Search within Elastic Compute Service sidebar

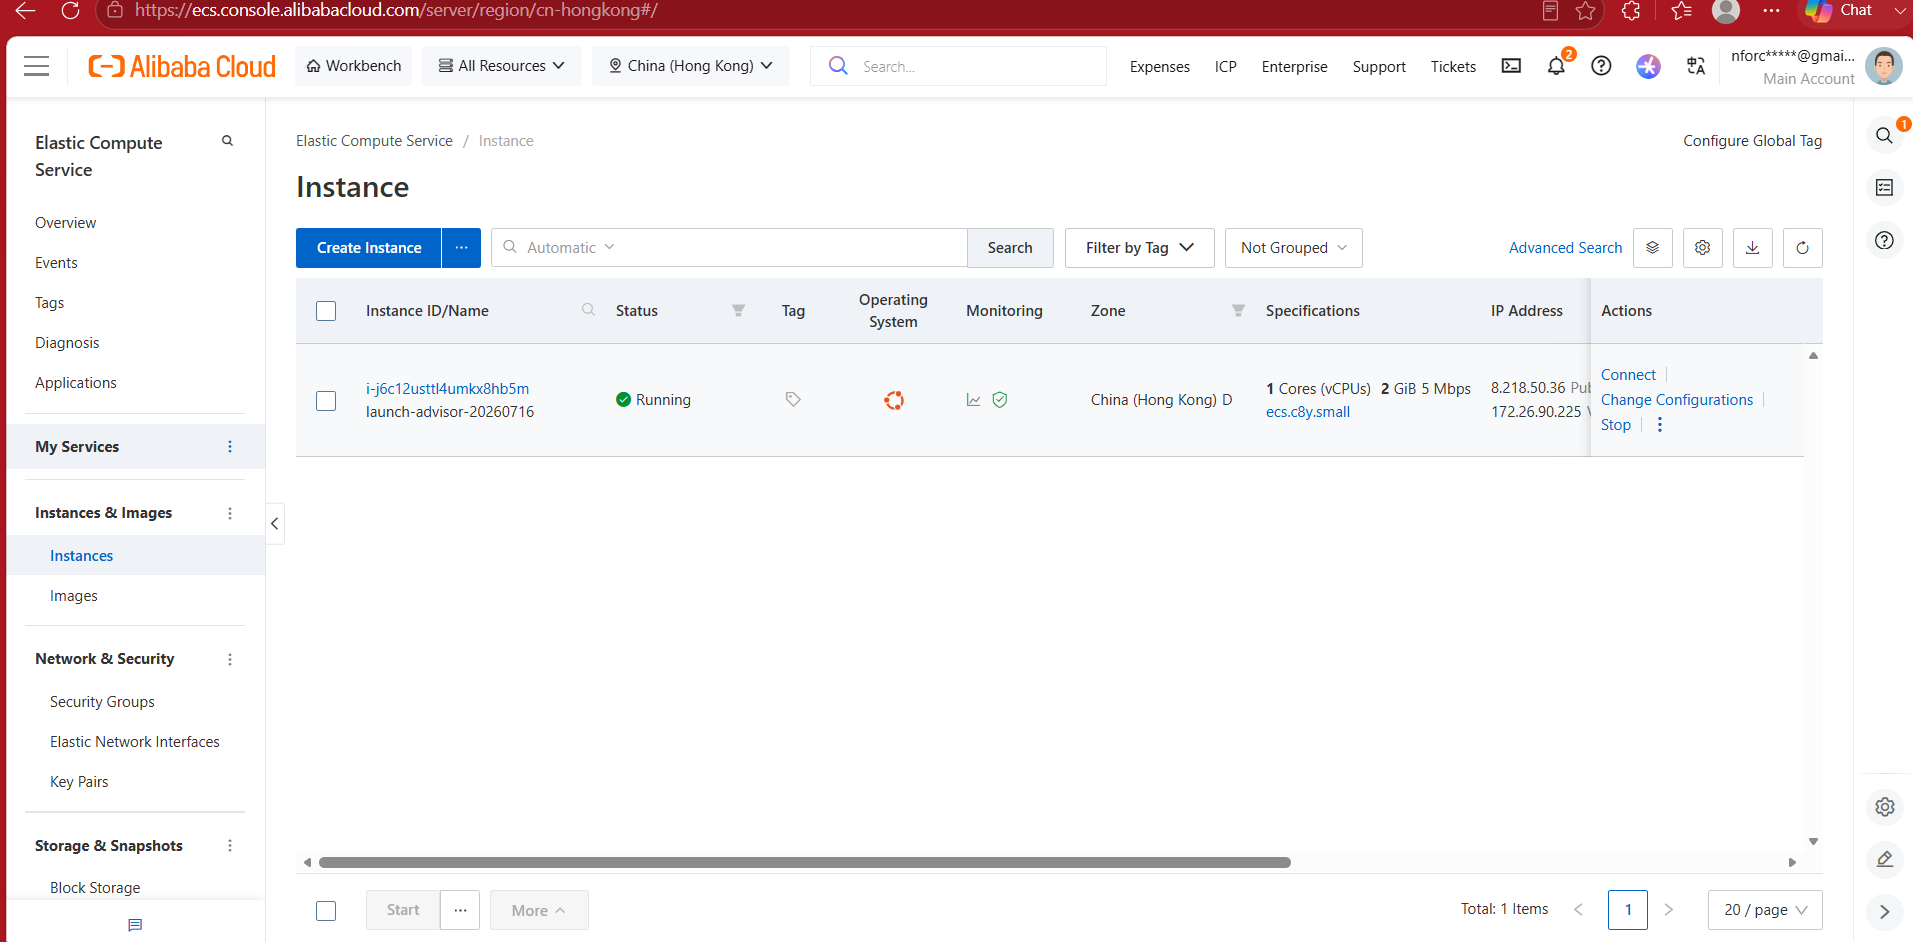(x=227, y=141)
